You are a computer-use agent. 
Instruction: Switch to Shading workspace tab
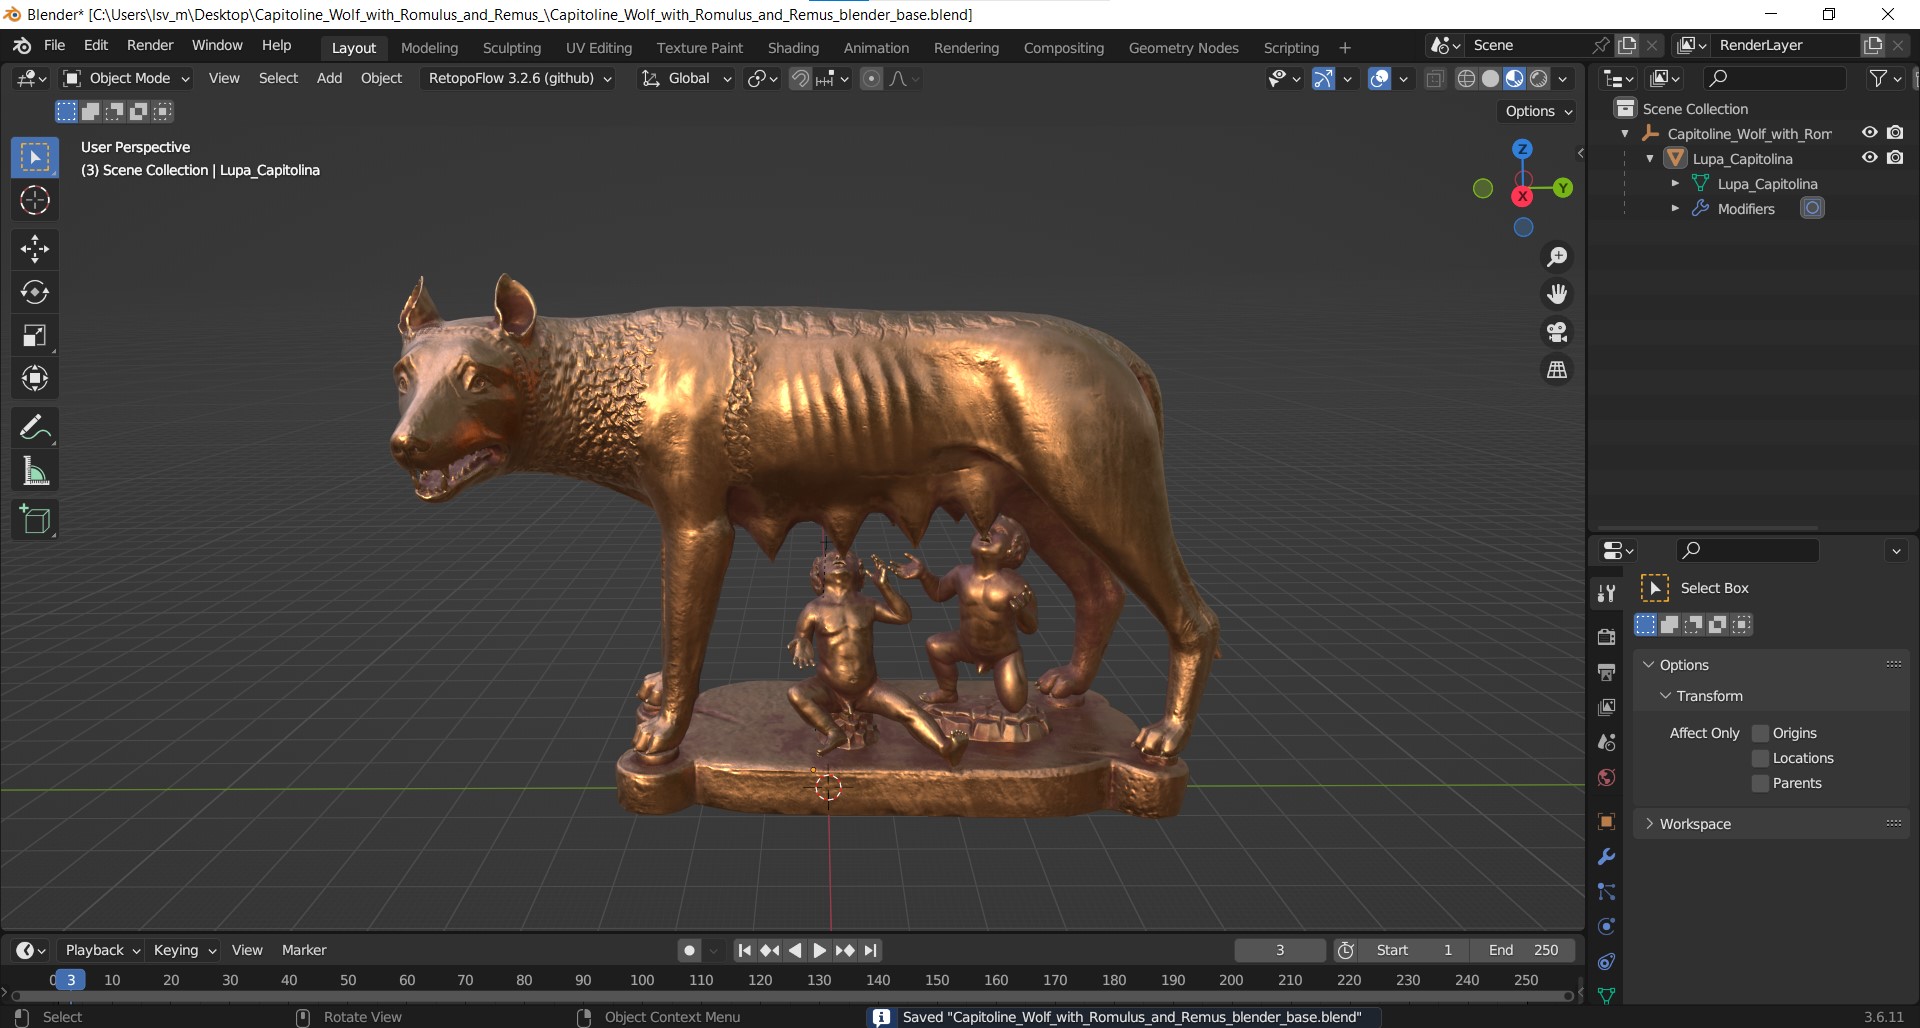click(793, 48)
